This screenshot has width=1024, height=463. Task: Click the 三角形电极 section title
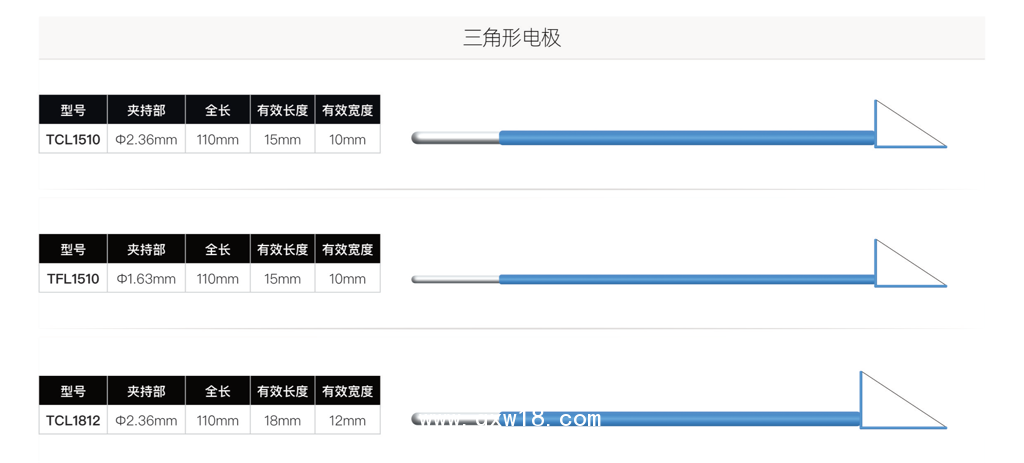pyautogui.click(x=512, y=38)
